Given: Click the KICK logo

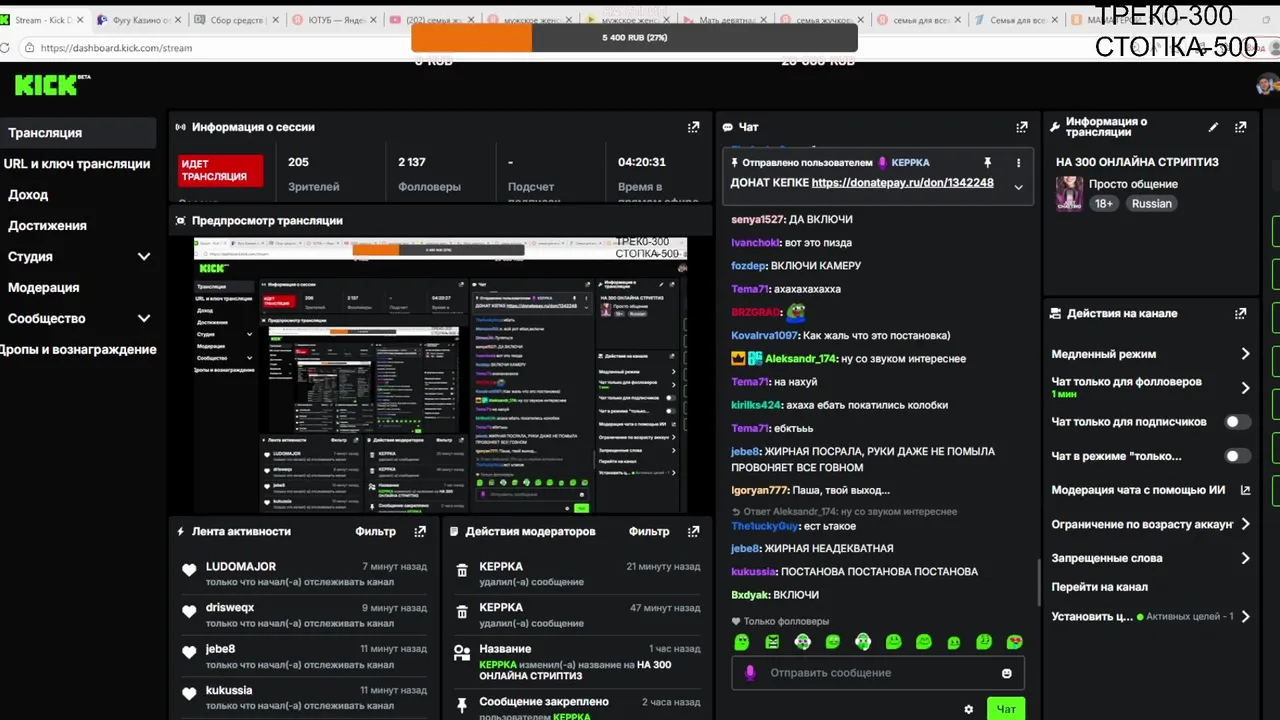Looking at the screenshot, I should point(51,85).
